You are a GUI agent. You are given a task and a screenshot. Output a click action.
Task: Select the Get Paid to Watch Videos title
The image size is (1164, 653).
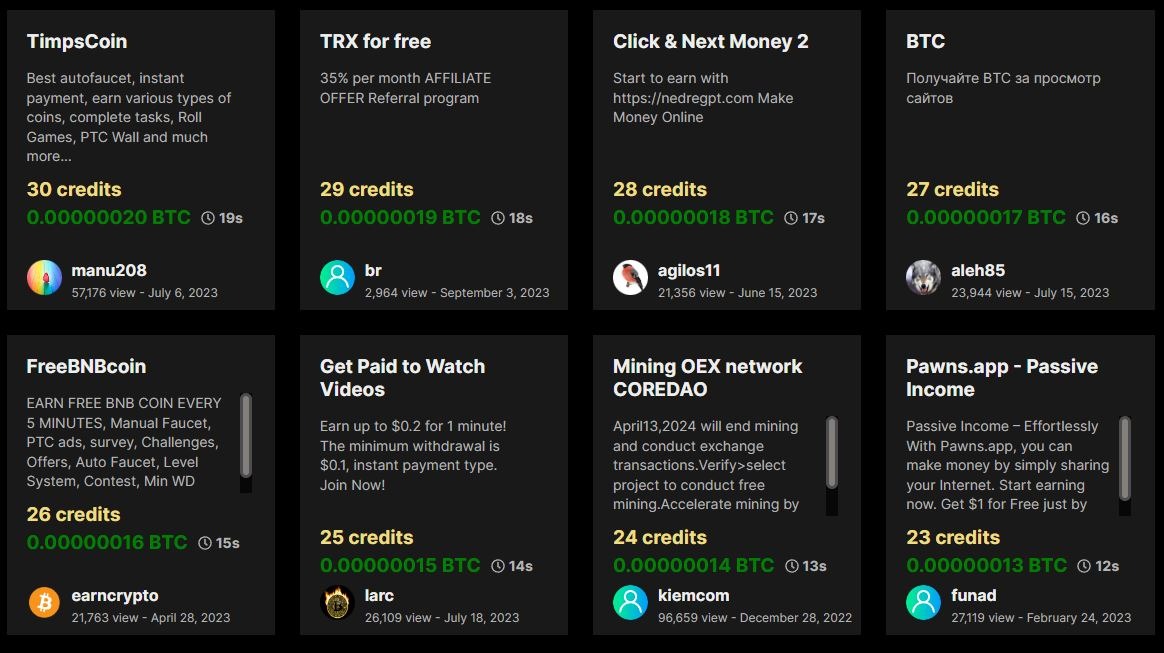coord(402,378)
